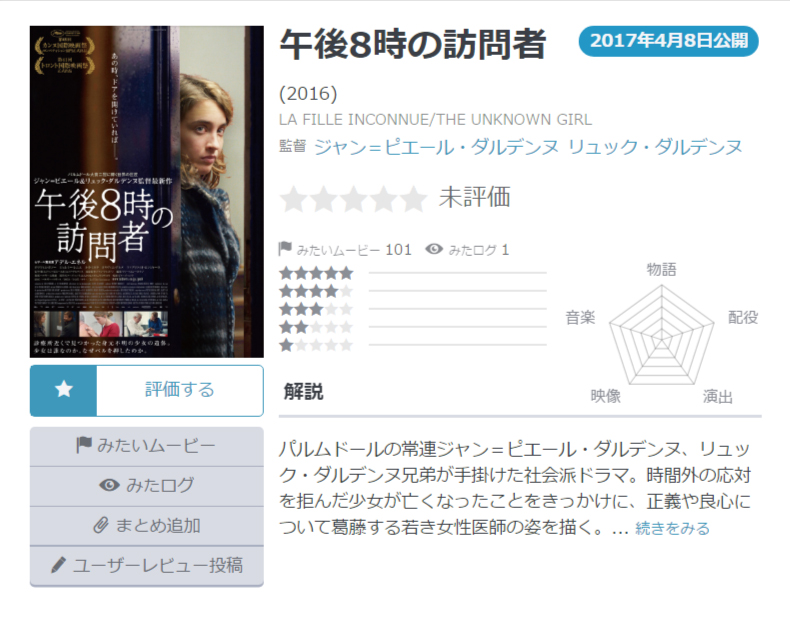The height and width of the screenshot is (622, 790).
Task: Click the 演出 radar axis label
Action: (717, 396)
